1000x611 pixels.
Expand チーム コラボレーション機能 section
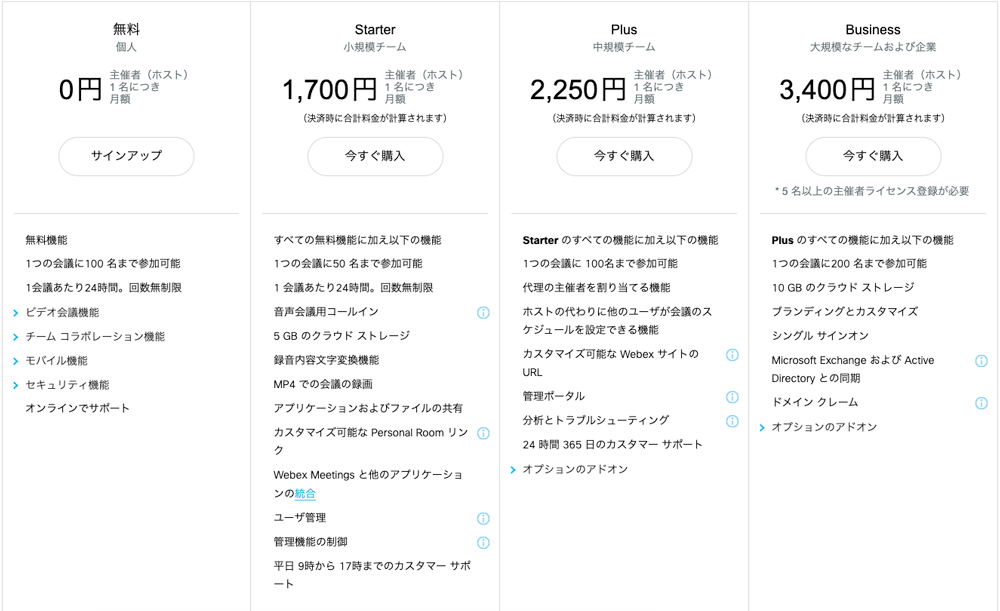95,337
